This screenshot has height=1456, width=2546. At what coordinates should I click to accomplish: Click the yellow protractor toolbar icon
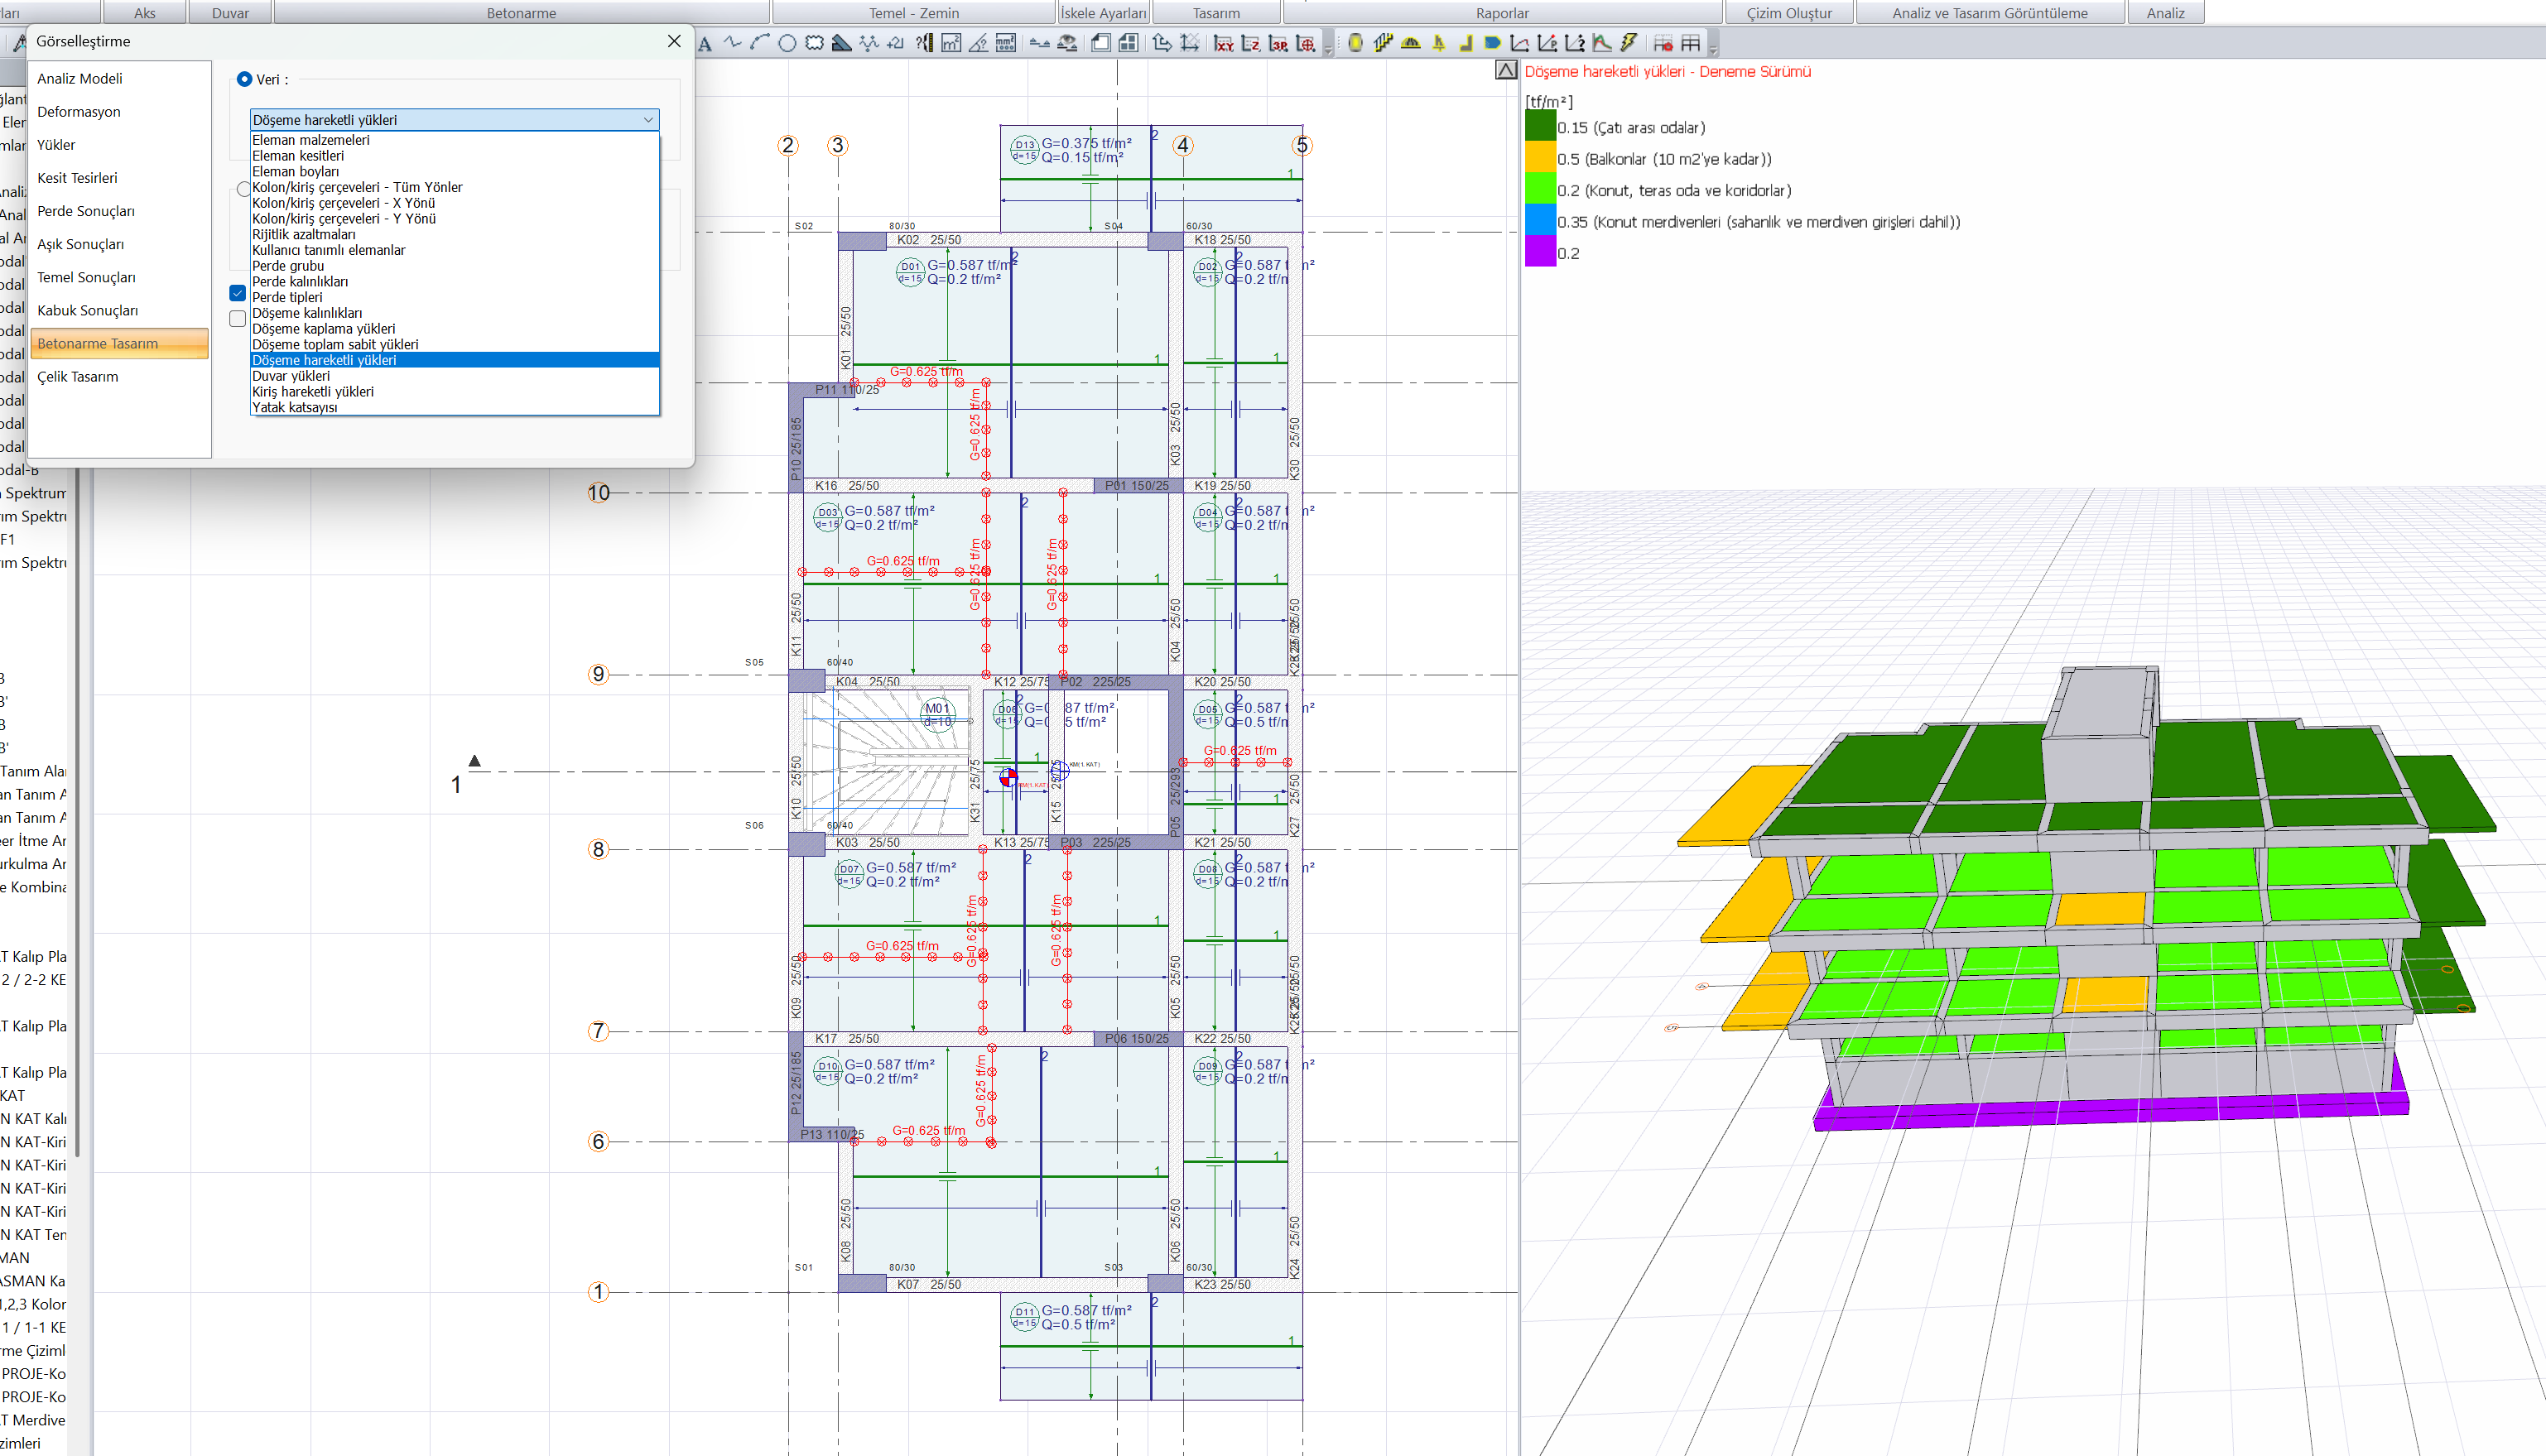pyautogui.click(x=1411, y=43)
